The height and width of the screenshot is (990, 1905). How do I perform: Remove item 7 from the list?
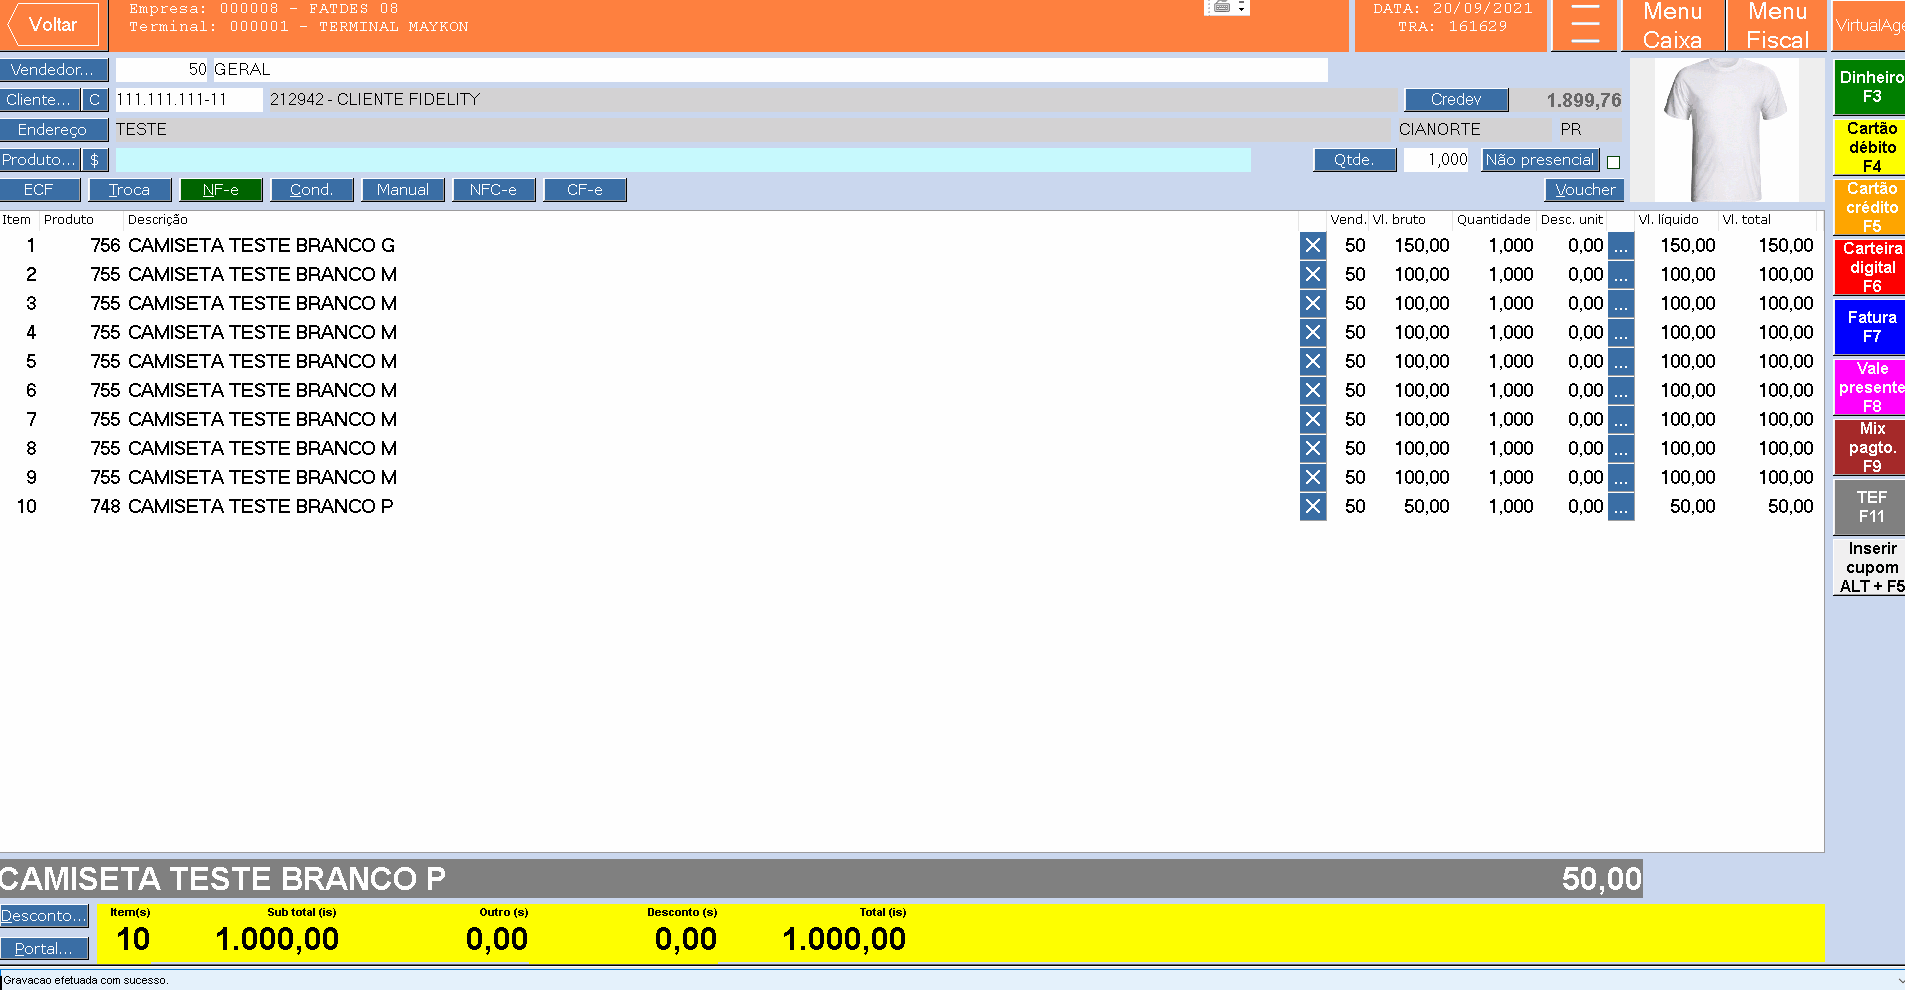click(1313, 420)
